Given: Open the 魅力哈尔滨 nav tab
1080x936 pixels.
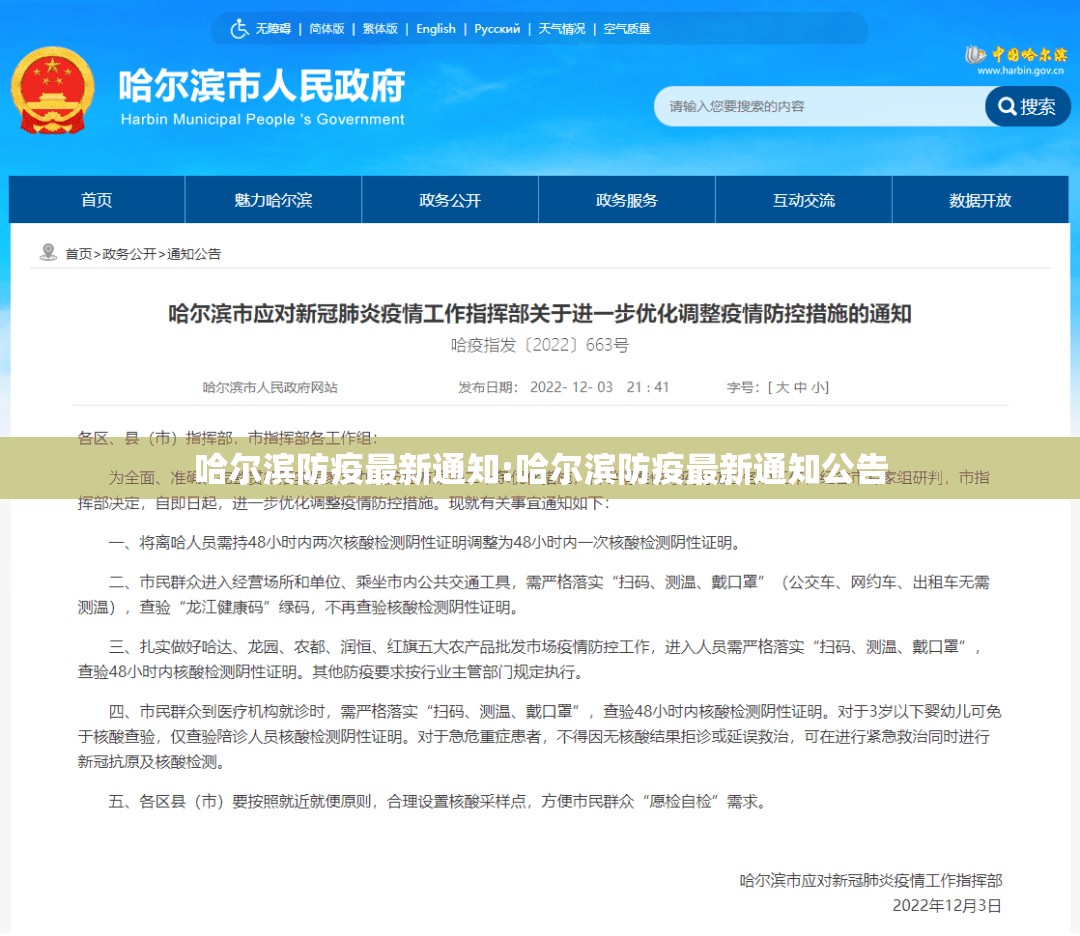Looking at the screenshot, I should pos(273,200).
